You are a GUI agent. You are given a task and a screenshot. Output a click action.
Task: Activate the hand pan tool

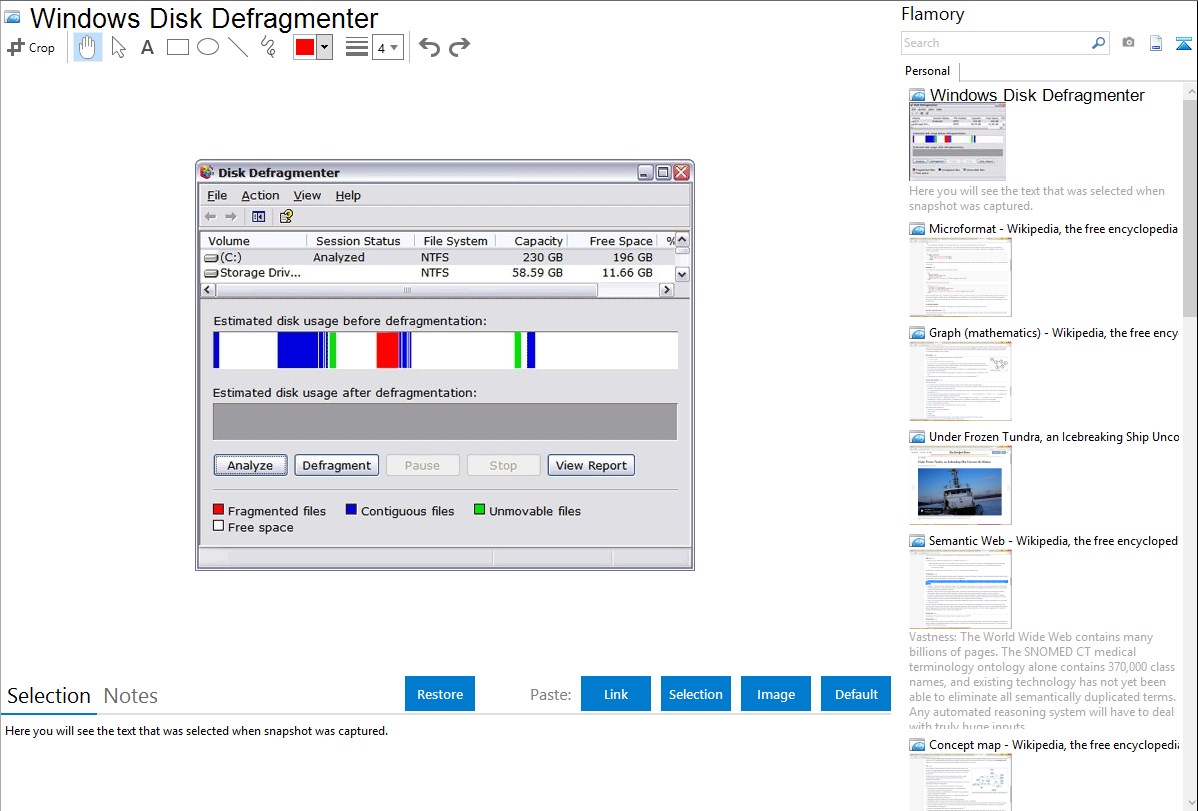pos(88,47)
